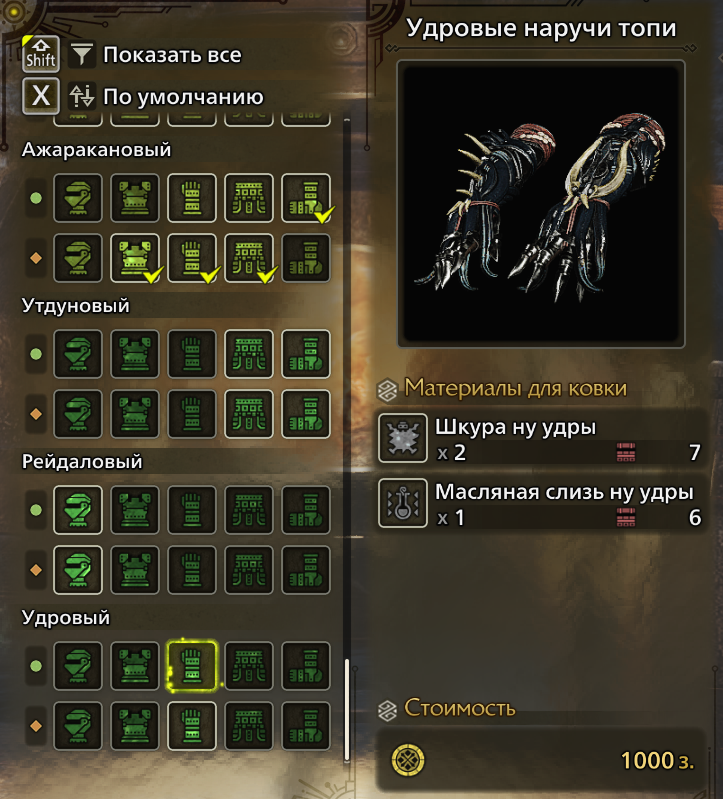Select Удровый gauntlets in orange-diamond row
Viewport: 723px width, 799px height.
192,726
